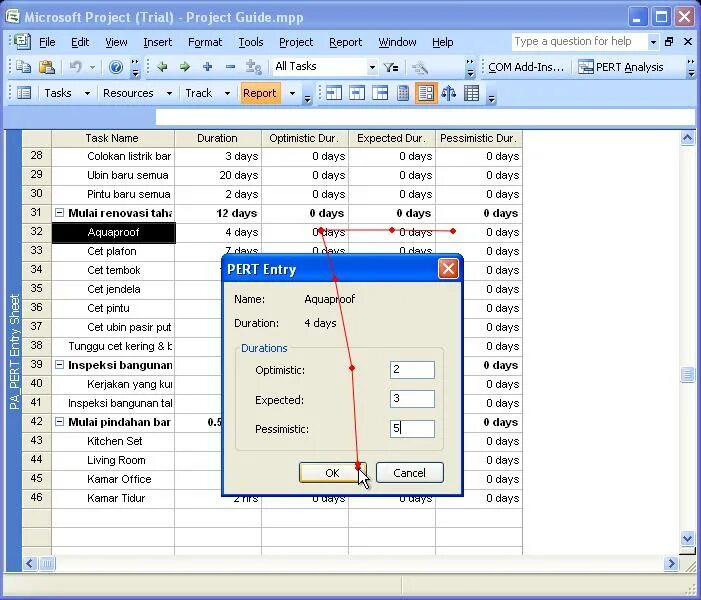Click the vertical scrollbar thumb

[x=687, y=374]
